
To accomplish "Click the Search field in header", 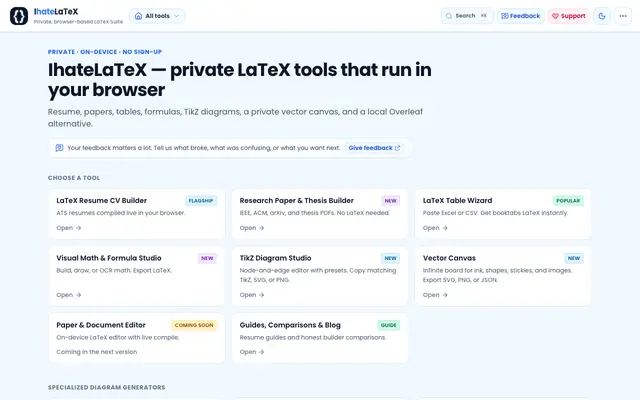I will tap(467, 16).
